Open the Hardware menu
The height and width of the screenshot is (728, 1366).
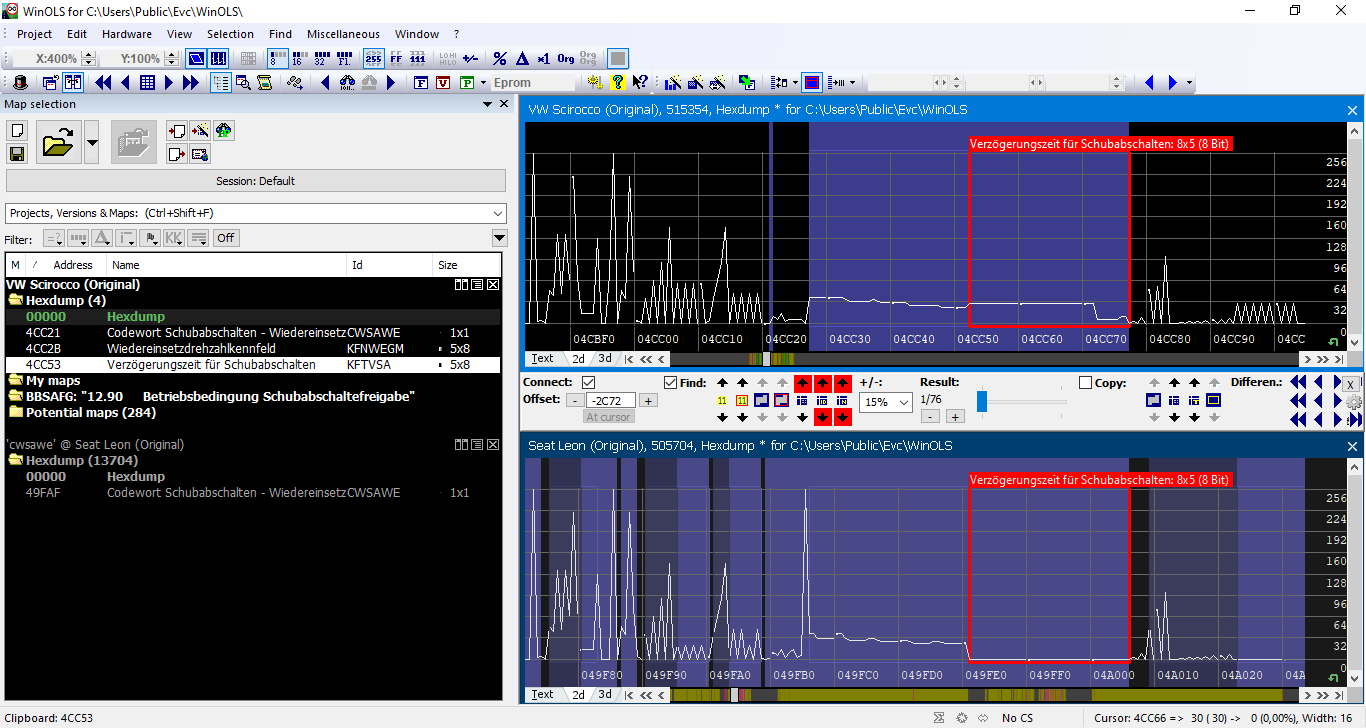[127, 34]
